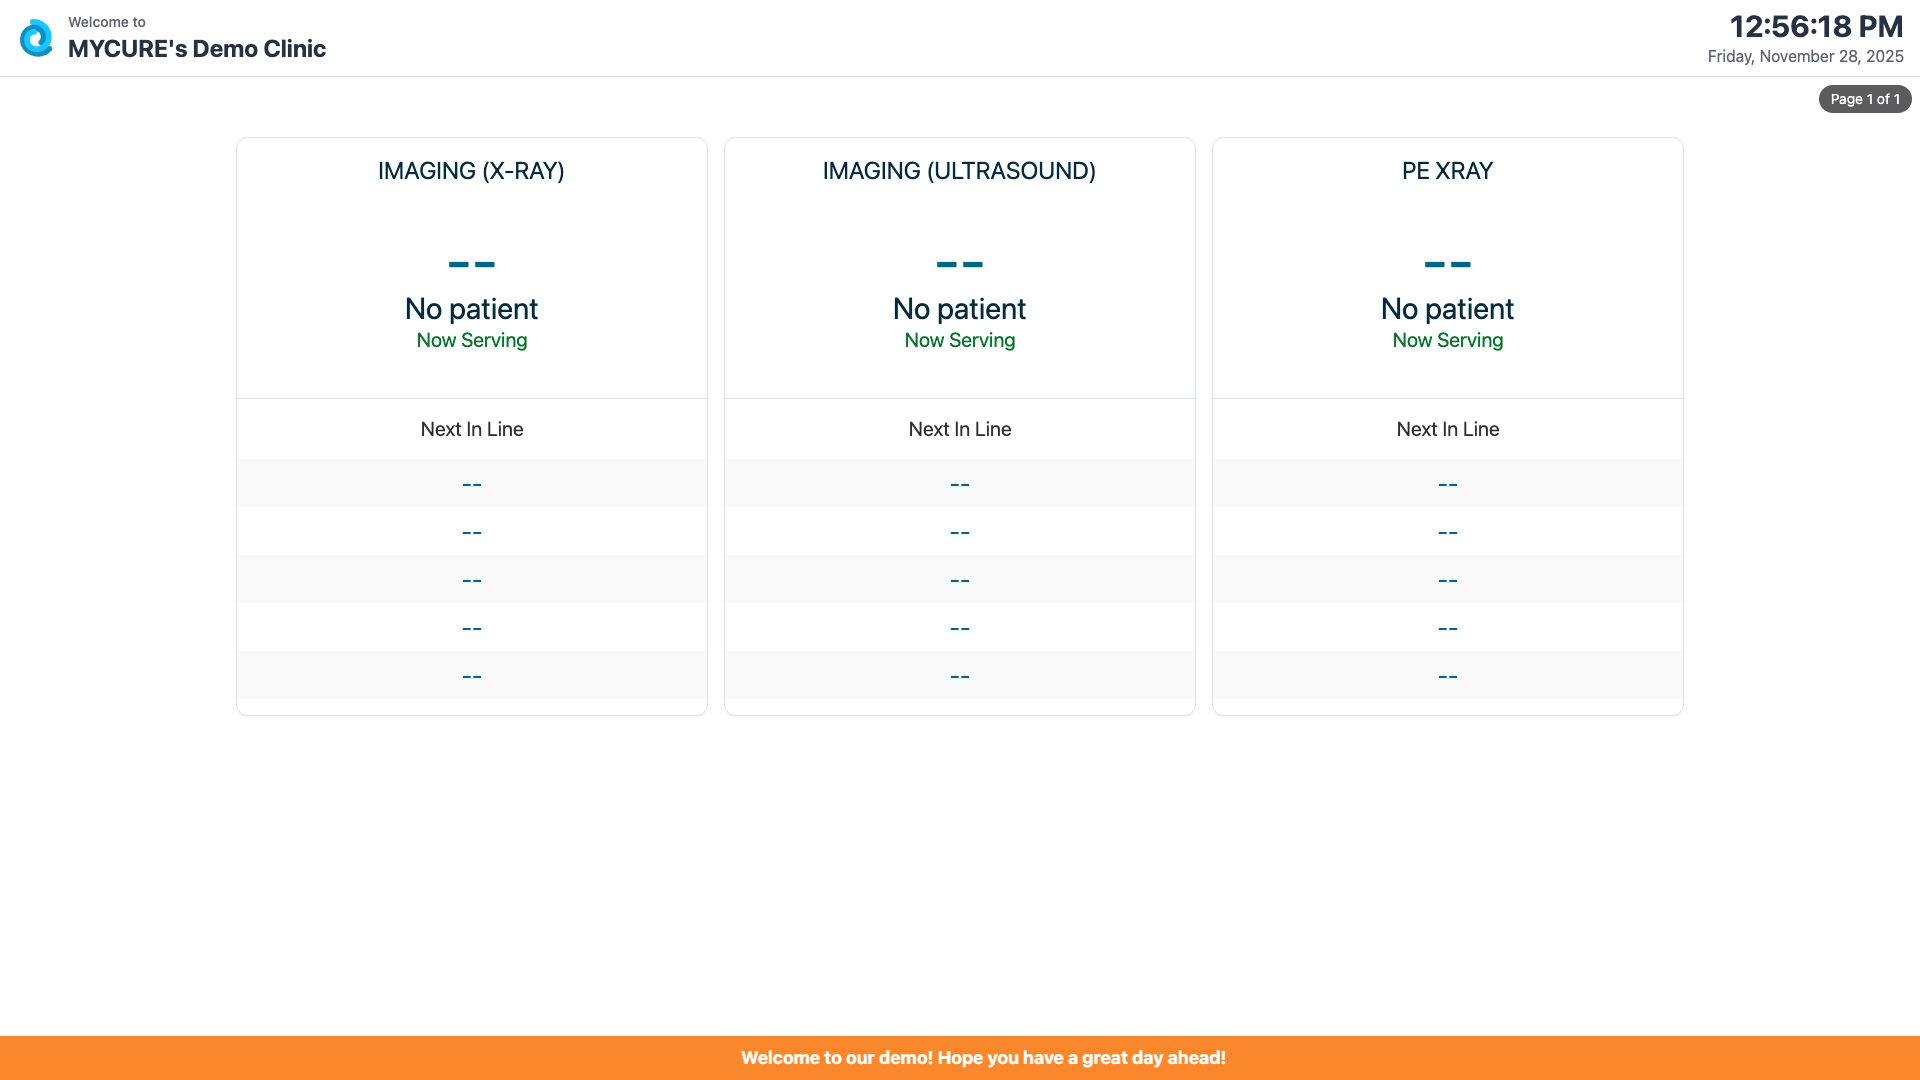The width and height of the screenshot is (1920, 1080).
Task: Click Next In Line header in ULTRASOUND card
Action: coord(959,429)
